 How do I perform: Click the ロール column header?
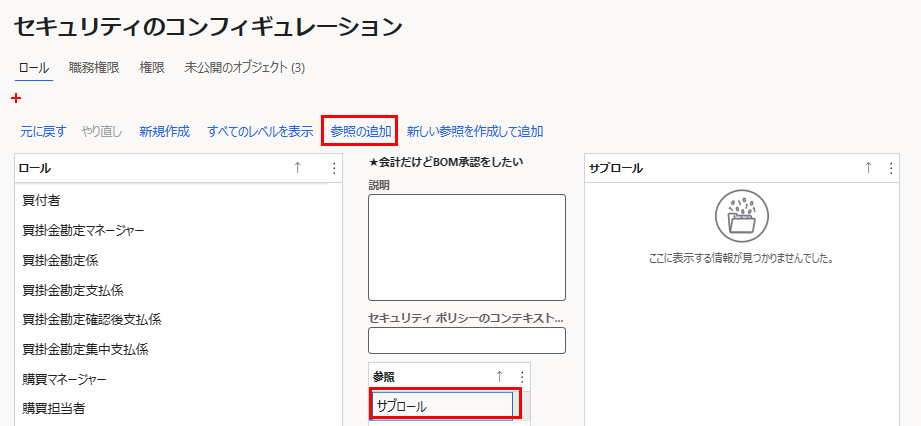pyautogui.click(x=35, y=169)
